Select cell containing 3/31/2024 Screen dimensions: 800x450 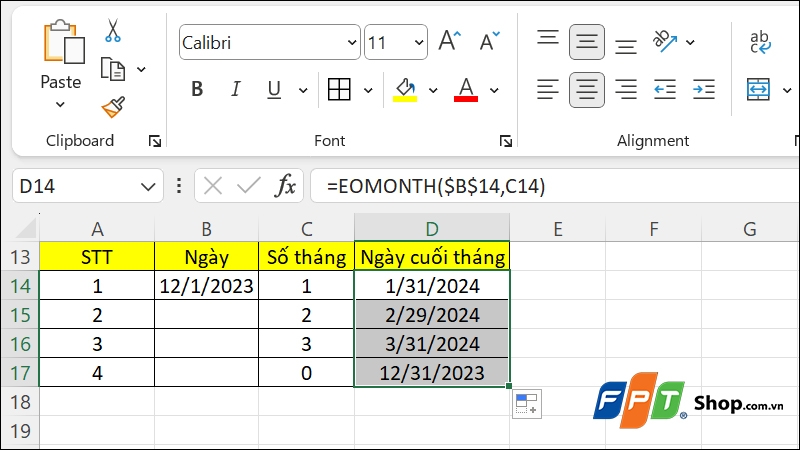(x=432, y=344)
